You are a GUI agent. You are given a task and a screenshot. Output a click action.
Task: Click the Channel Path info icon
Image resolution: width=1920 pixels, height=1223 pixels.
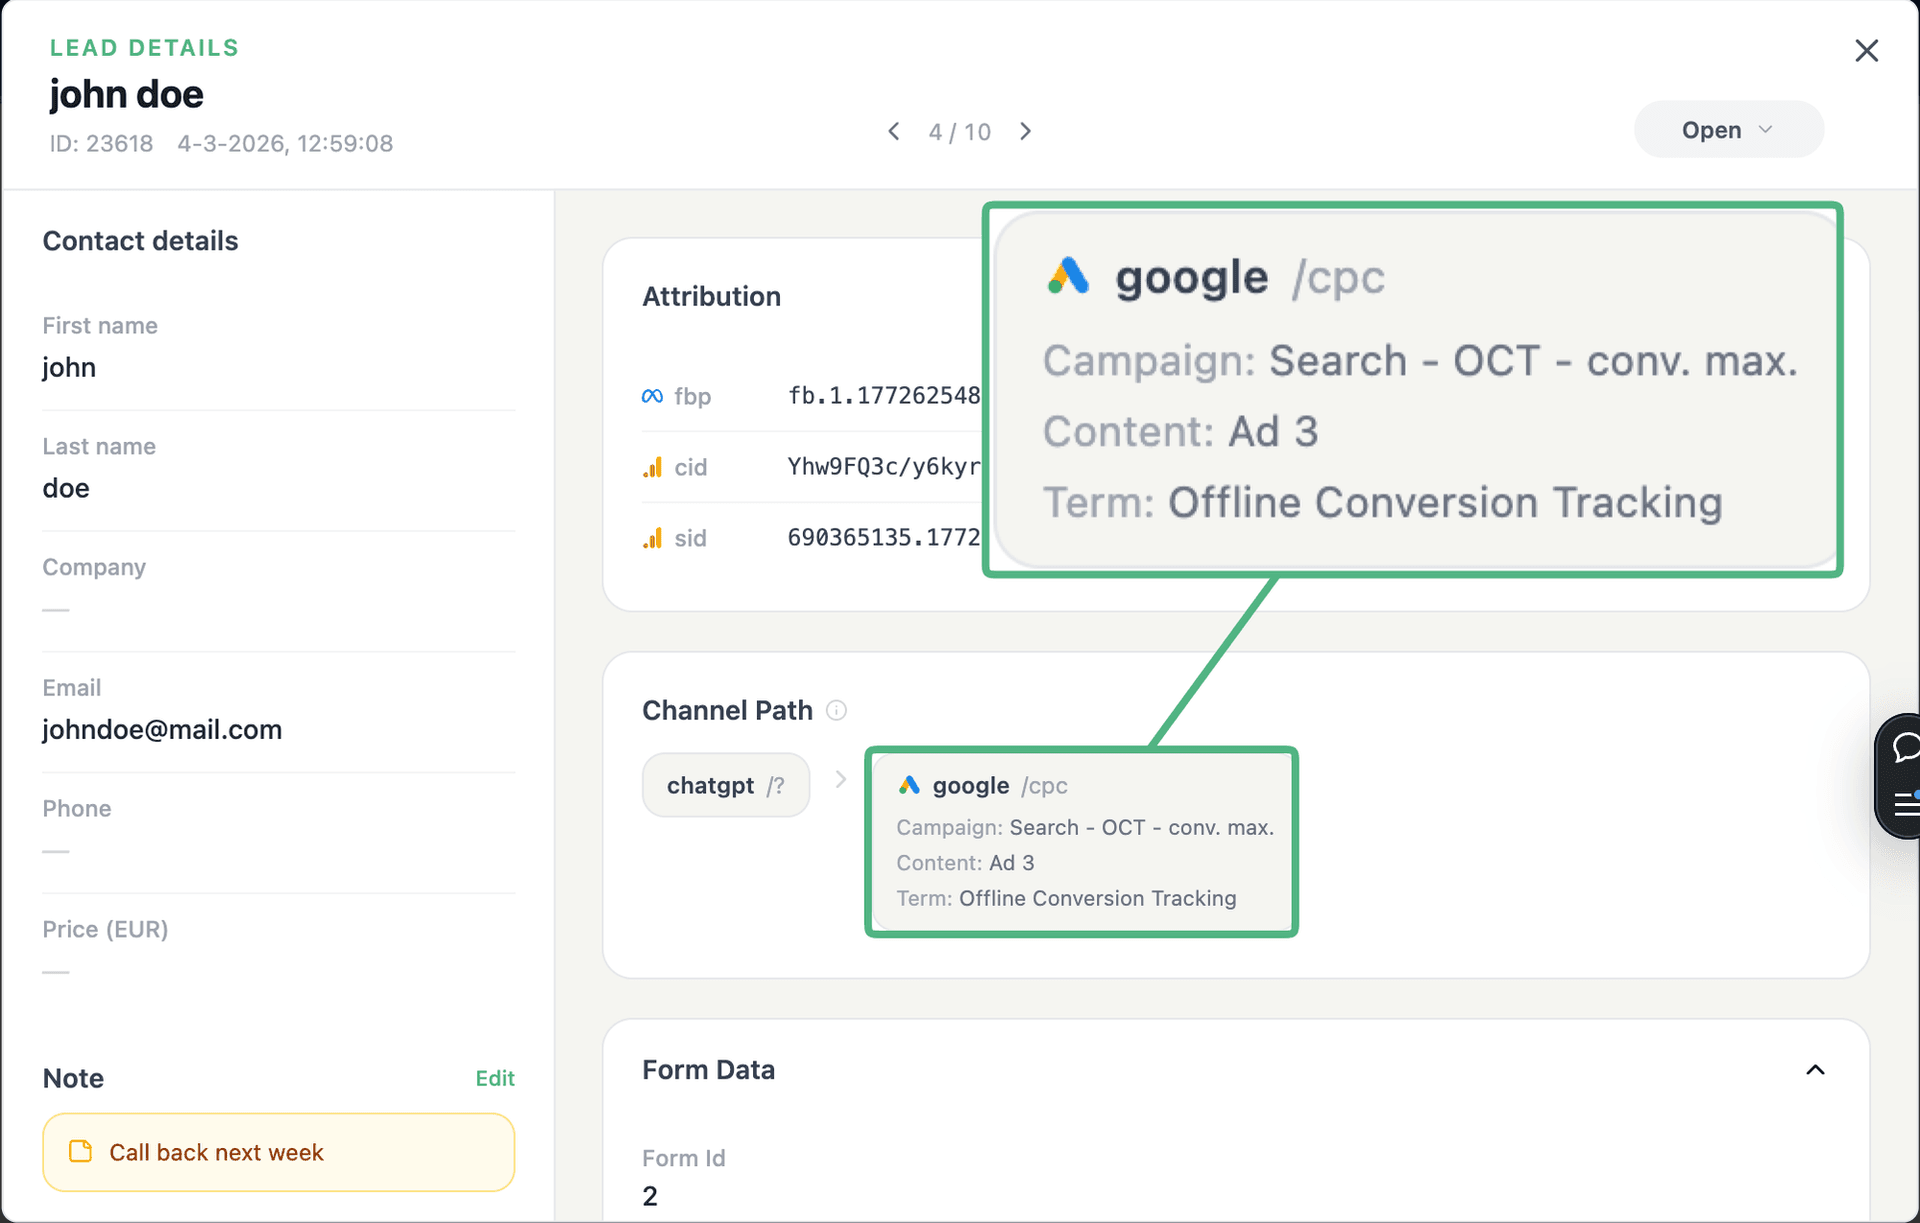tap(836, 710)
